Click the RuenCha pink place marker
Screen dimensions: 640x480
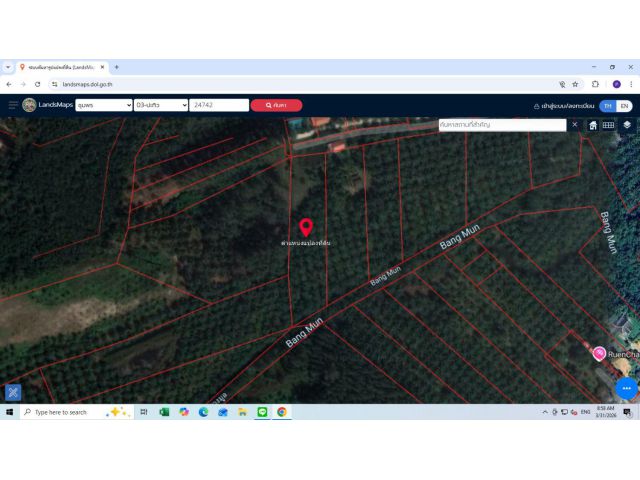[x=599, y=353]
